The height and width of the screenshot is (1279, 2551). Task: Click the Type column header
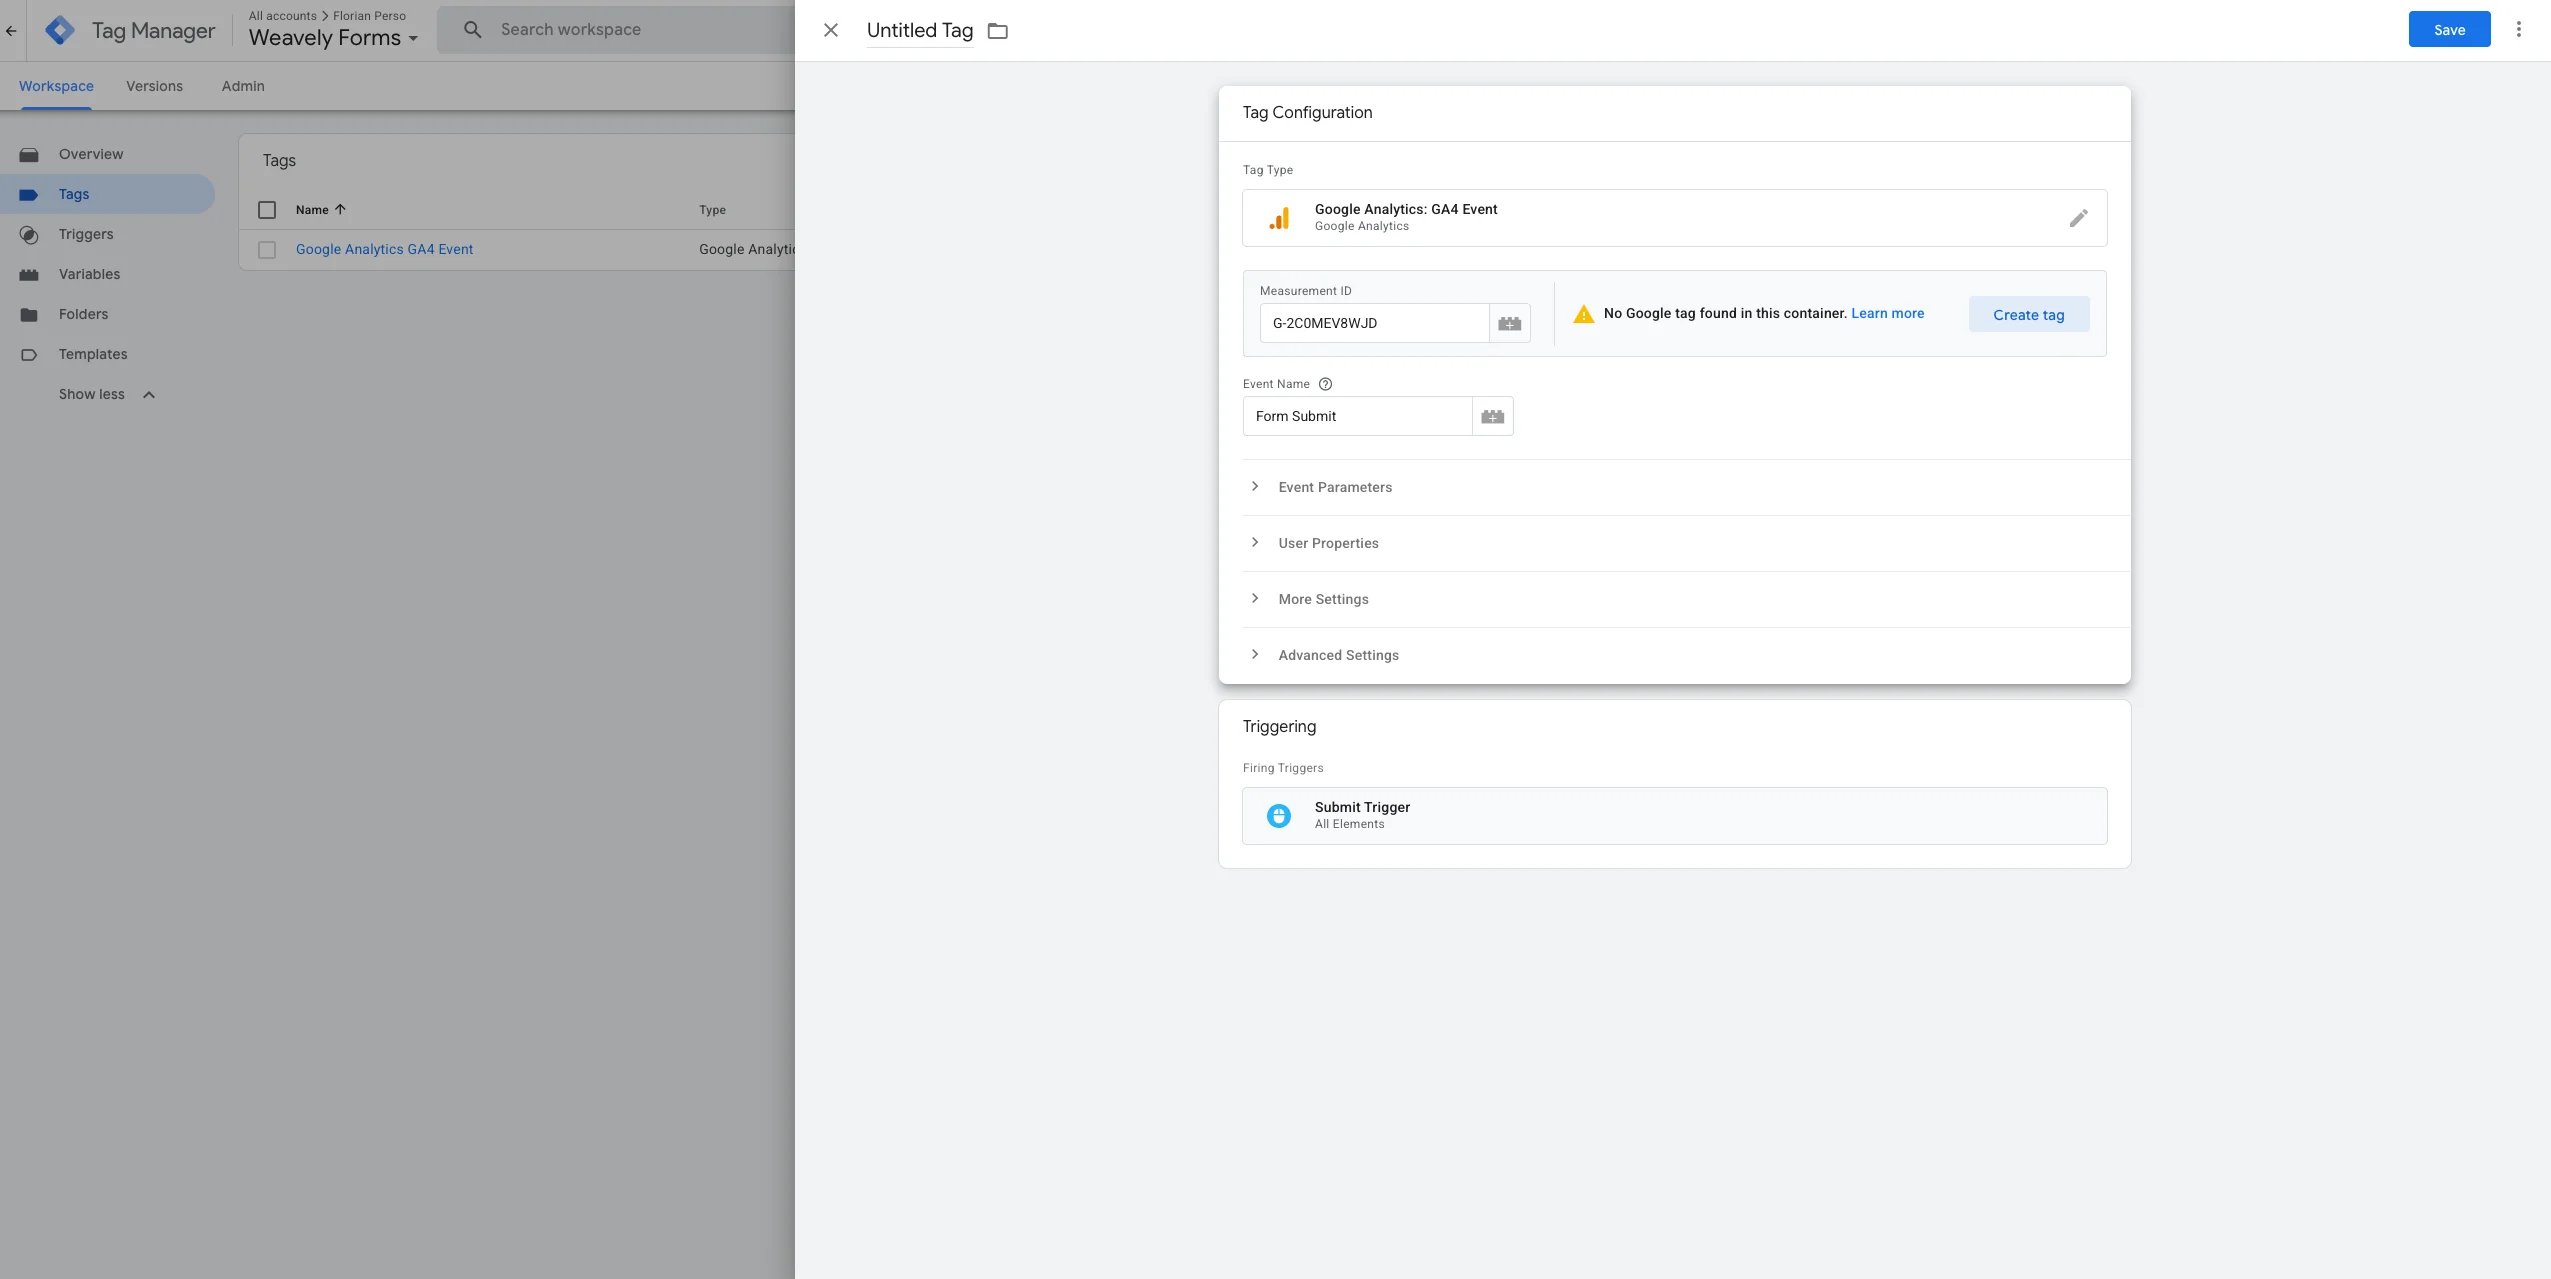tap(712, 210)
